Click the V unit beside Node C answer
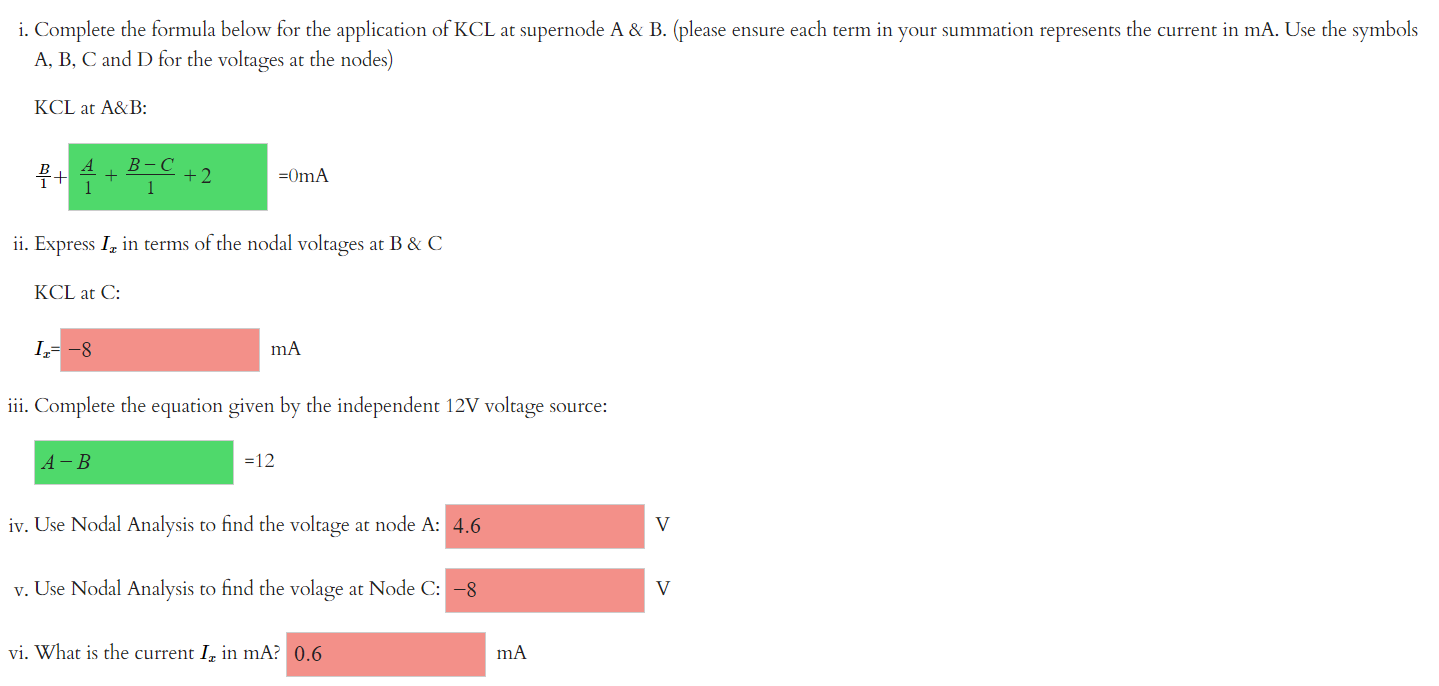This screenshot has width=1439, height=686. (661, 589)
